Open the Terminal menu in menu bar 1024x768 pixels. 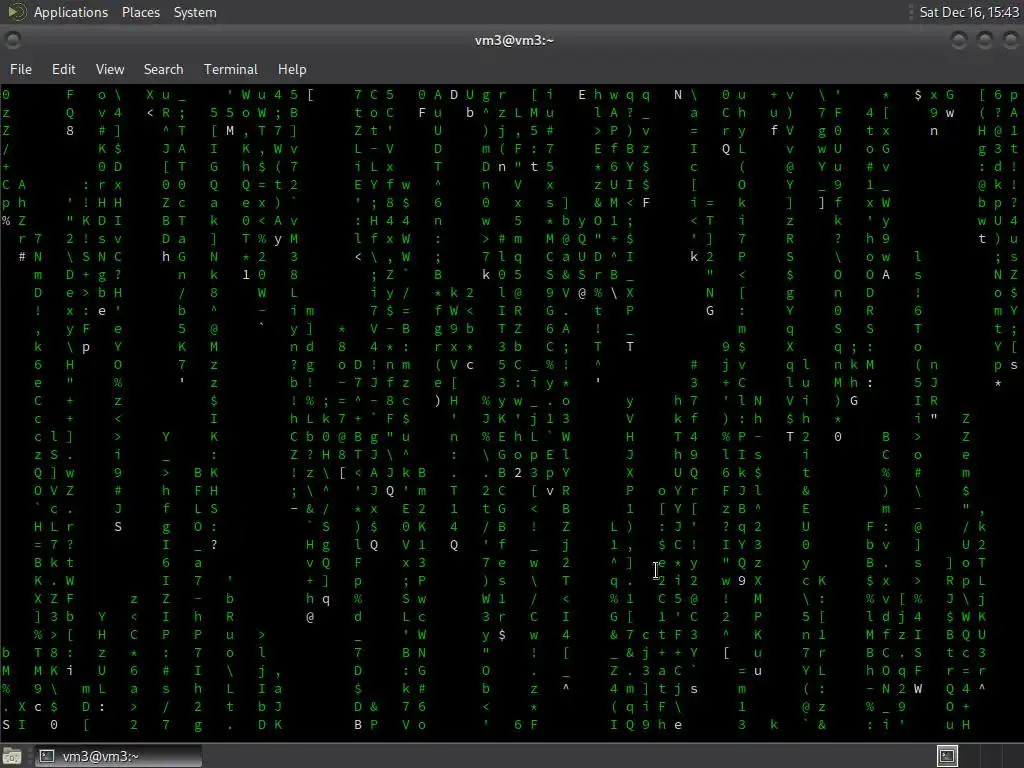pyautogui.click(x=231, y=69)
